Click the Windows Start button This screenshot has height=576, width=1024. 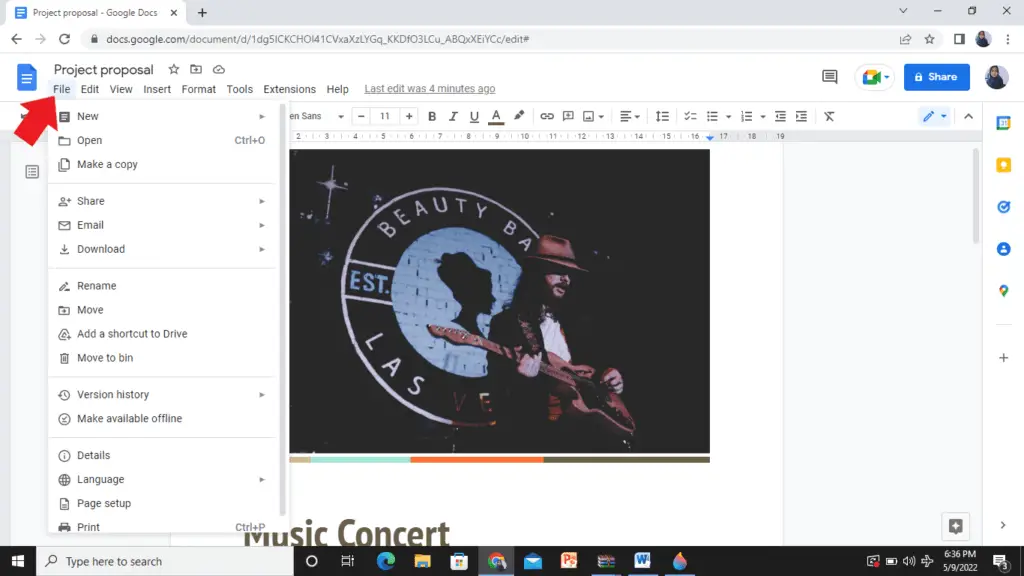click(x=18, y=561)
